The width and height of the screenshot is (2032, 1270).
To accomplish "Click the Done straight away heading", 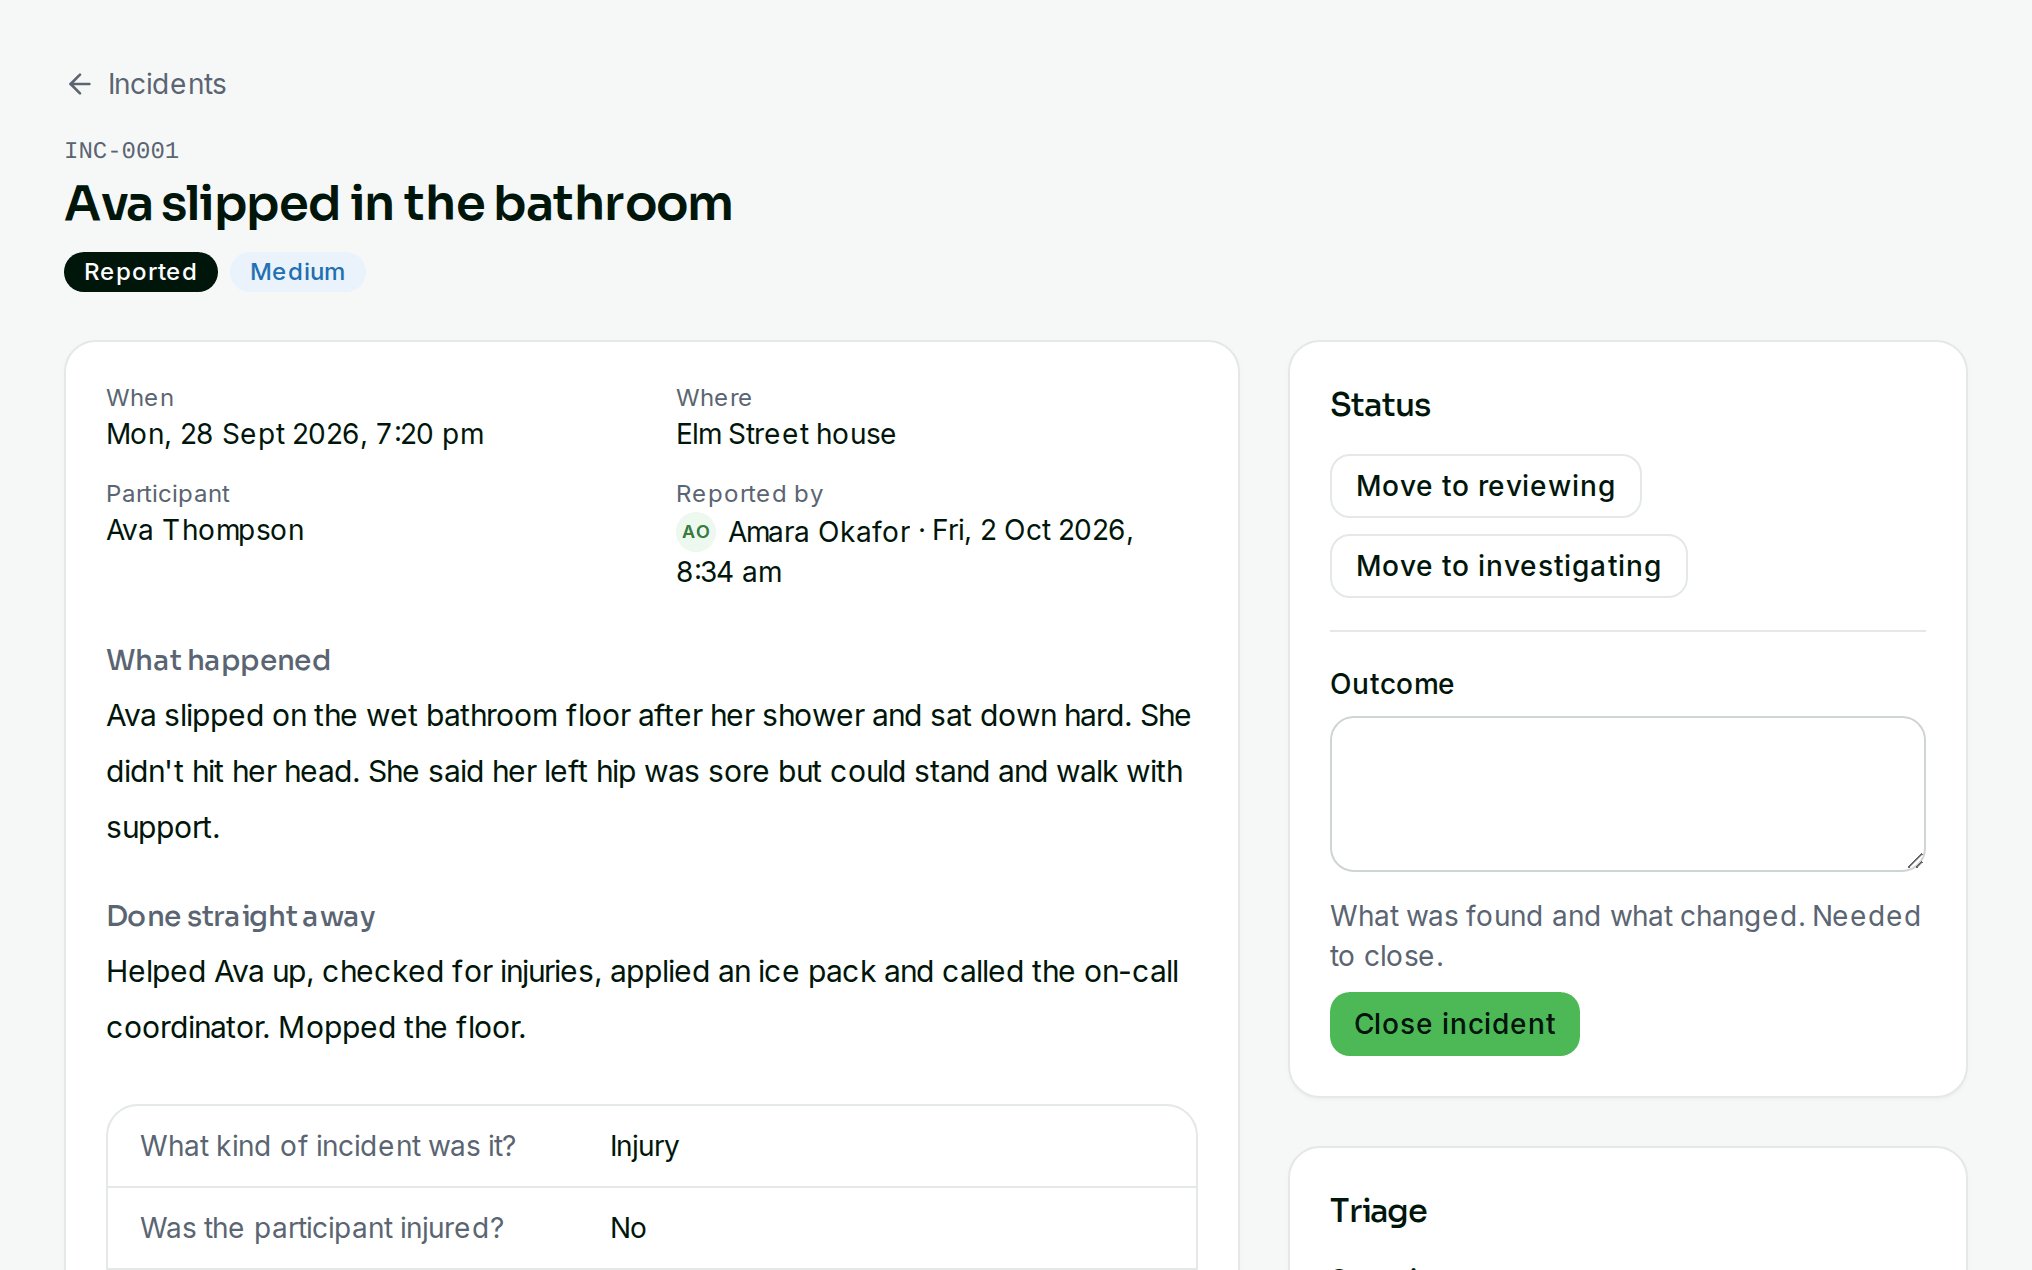I will click(241, 916).
